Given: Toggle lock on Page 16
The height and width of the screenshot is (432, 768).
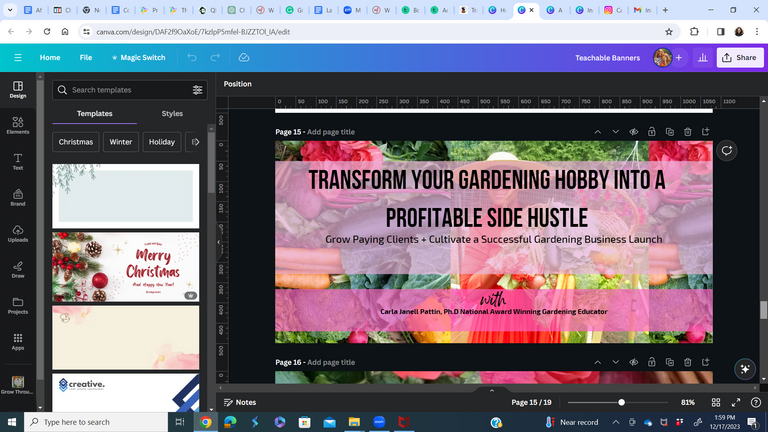Looking at the screenshot, I should [x=651, y=362].
